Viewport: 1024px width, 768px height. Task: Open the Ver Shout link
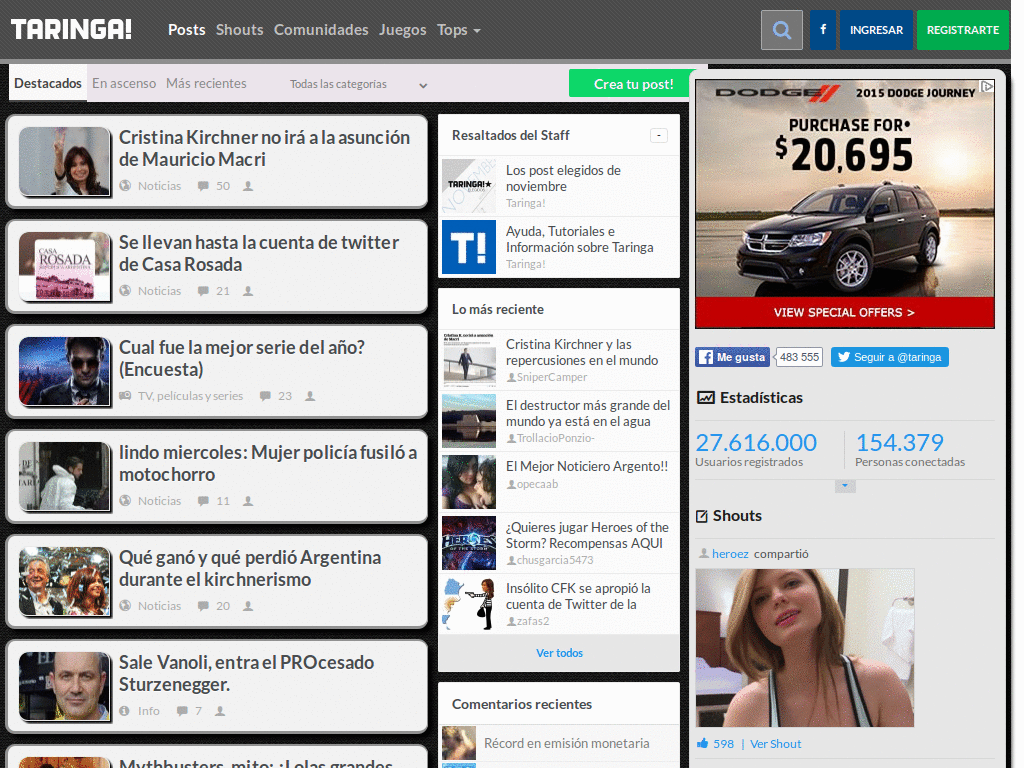pyautogui.click(x=775, y=744)
